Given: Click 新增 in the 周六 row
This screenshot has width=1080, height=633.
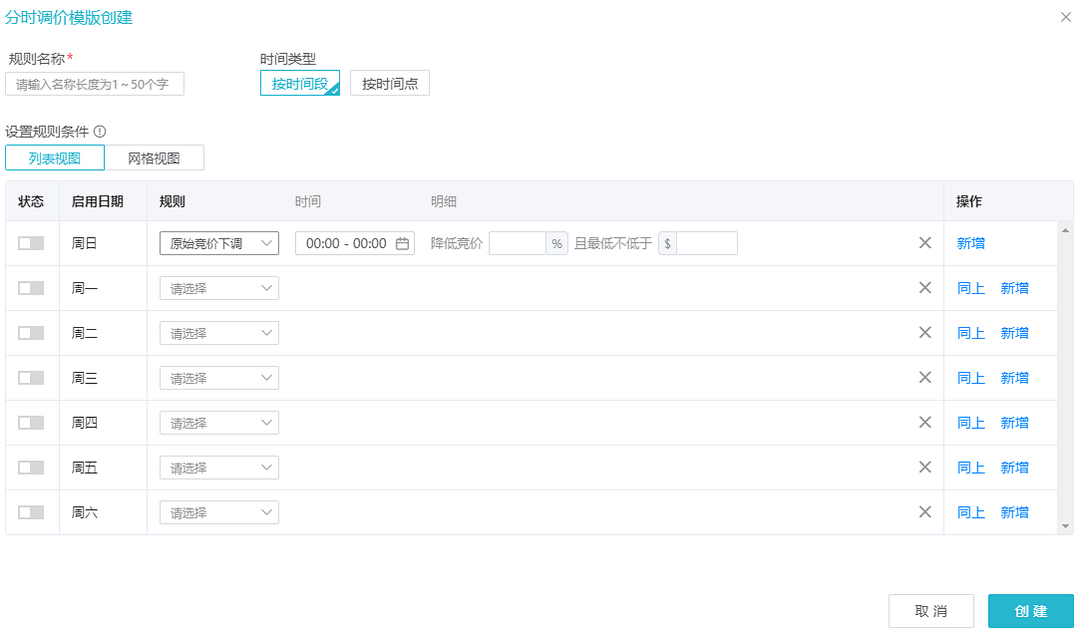Looking at the screenshot, I should pyautogui.click(x=1015, y=512).
